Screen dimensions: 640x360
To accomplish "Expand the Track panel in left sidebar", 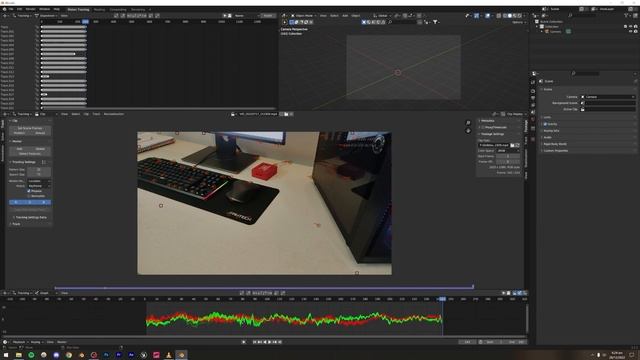I will coord(15,224).
